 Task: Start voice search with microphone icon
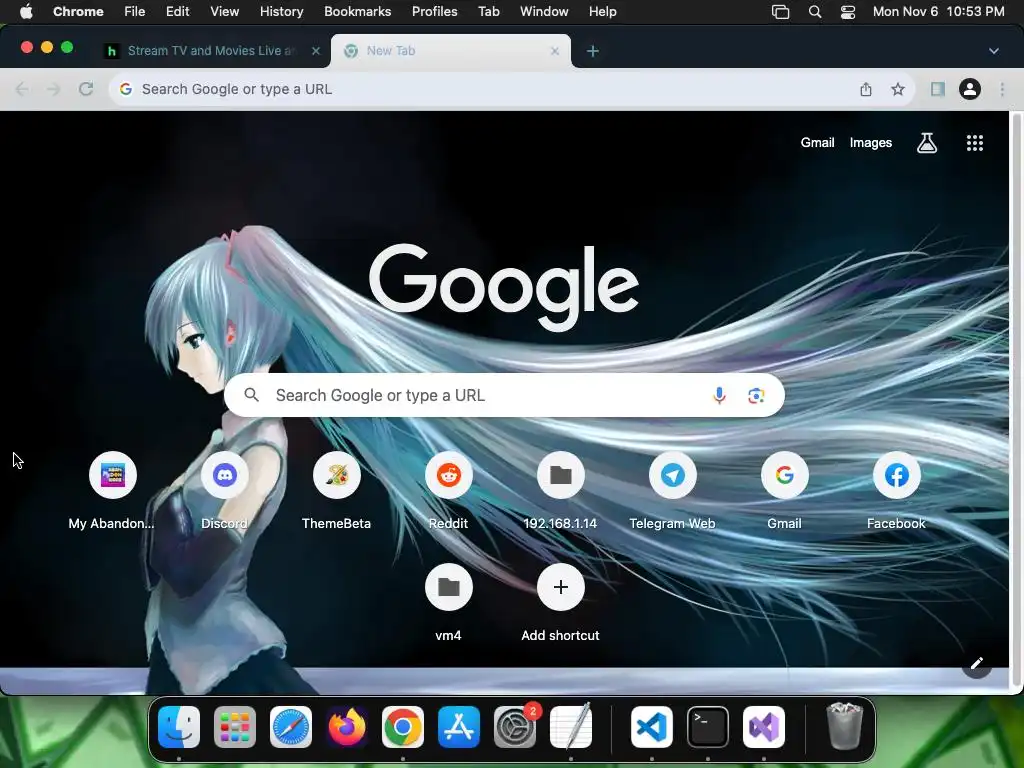(719, 395)
